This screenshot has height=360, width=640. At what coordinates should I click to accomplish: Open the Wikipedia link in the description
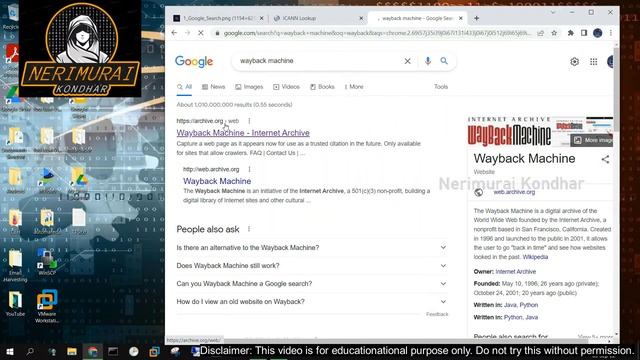[535, 257]
